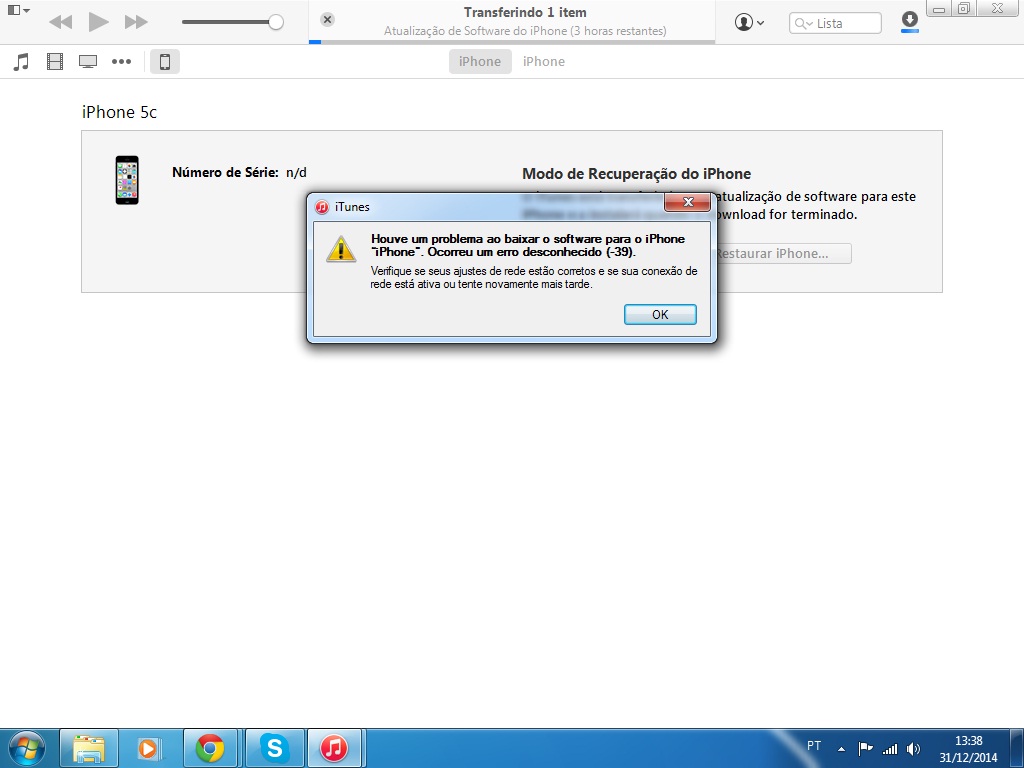Minimize the iTunes window
Screen dimensions: 1024x768
939,9
